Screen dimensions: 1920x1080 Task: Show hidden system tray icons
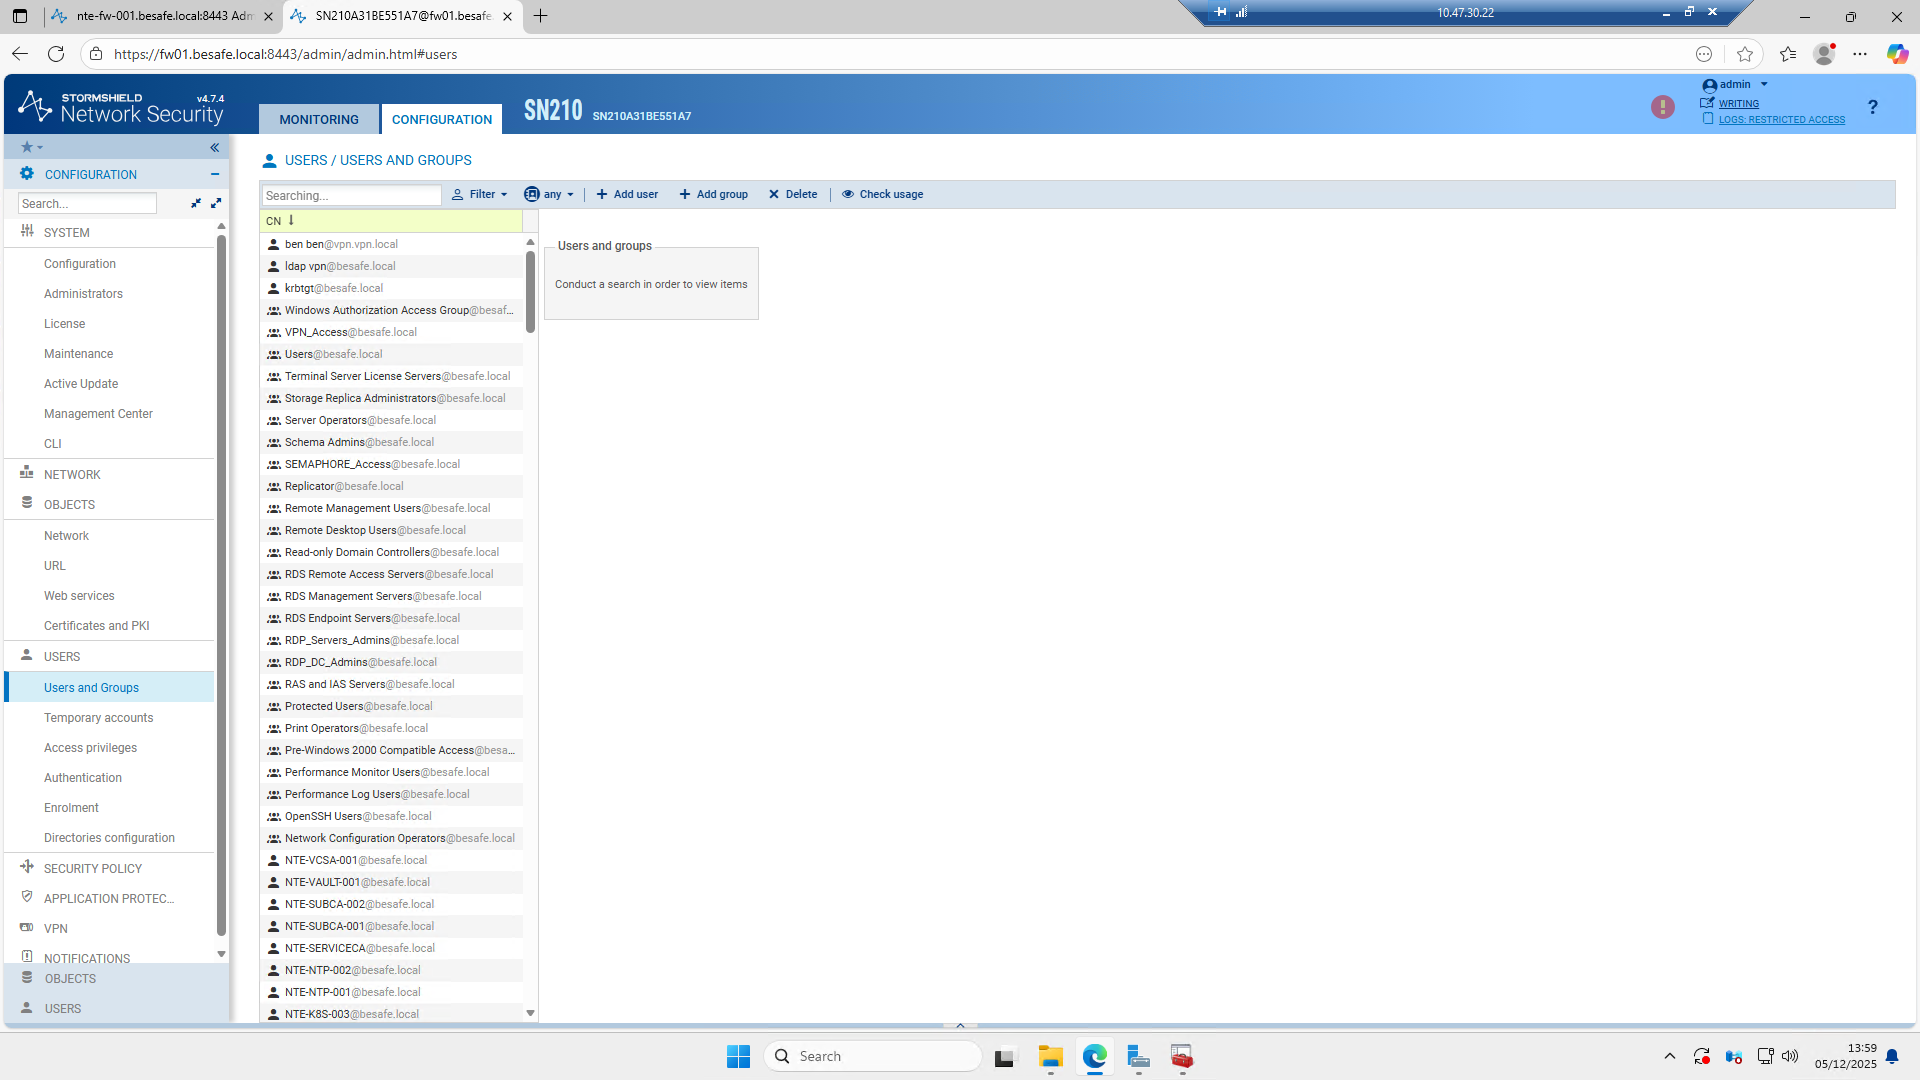(1669, 1056)
